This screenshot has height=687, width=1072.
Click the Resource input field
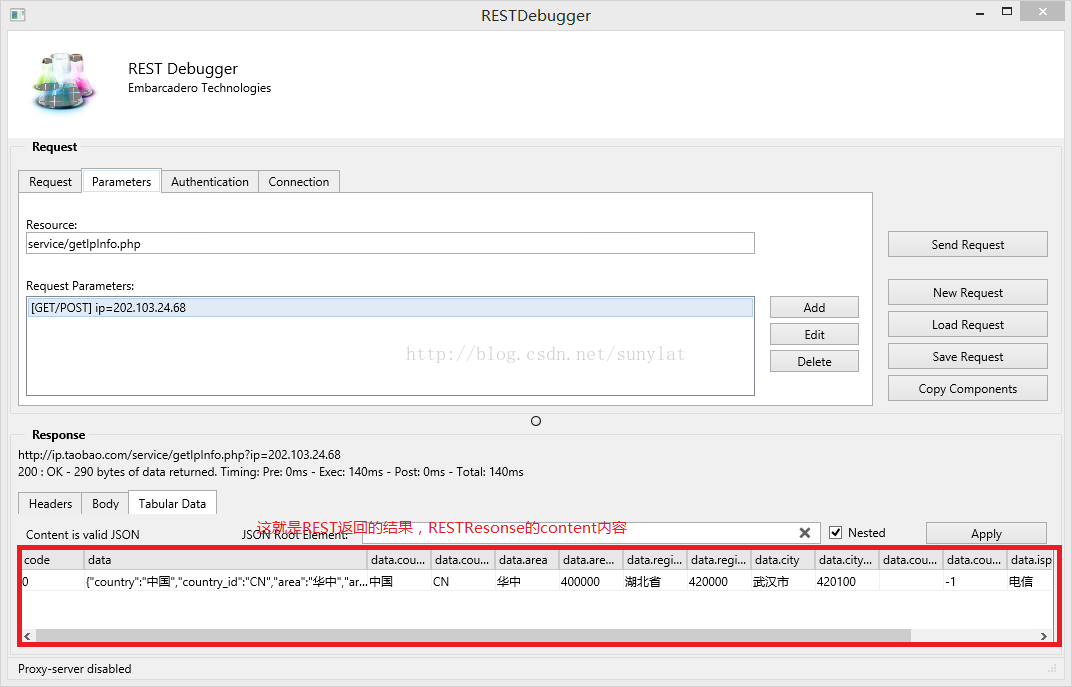click(390, 243)
